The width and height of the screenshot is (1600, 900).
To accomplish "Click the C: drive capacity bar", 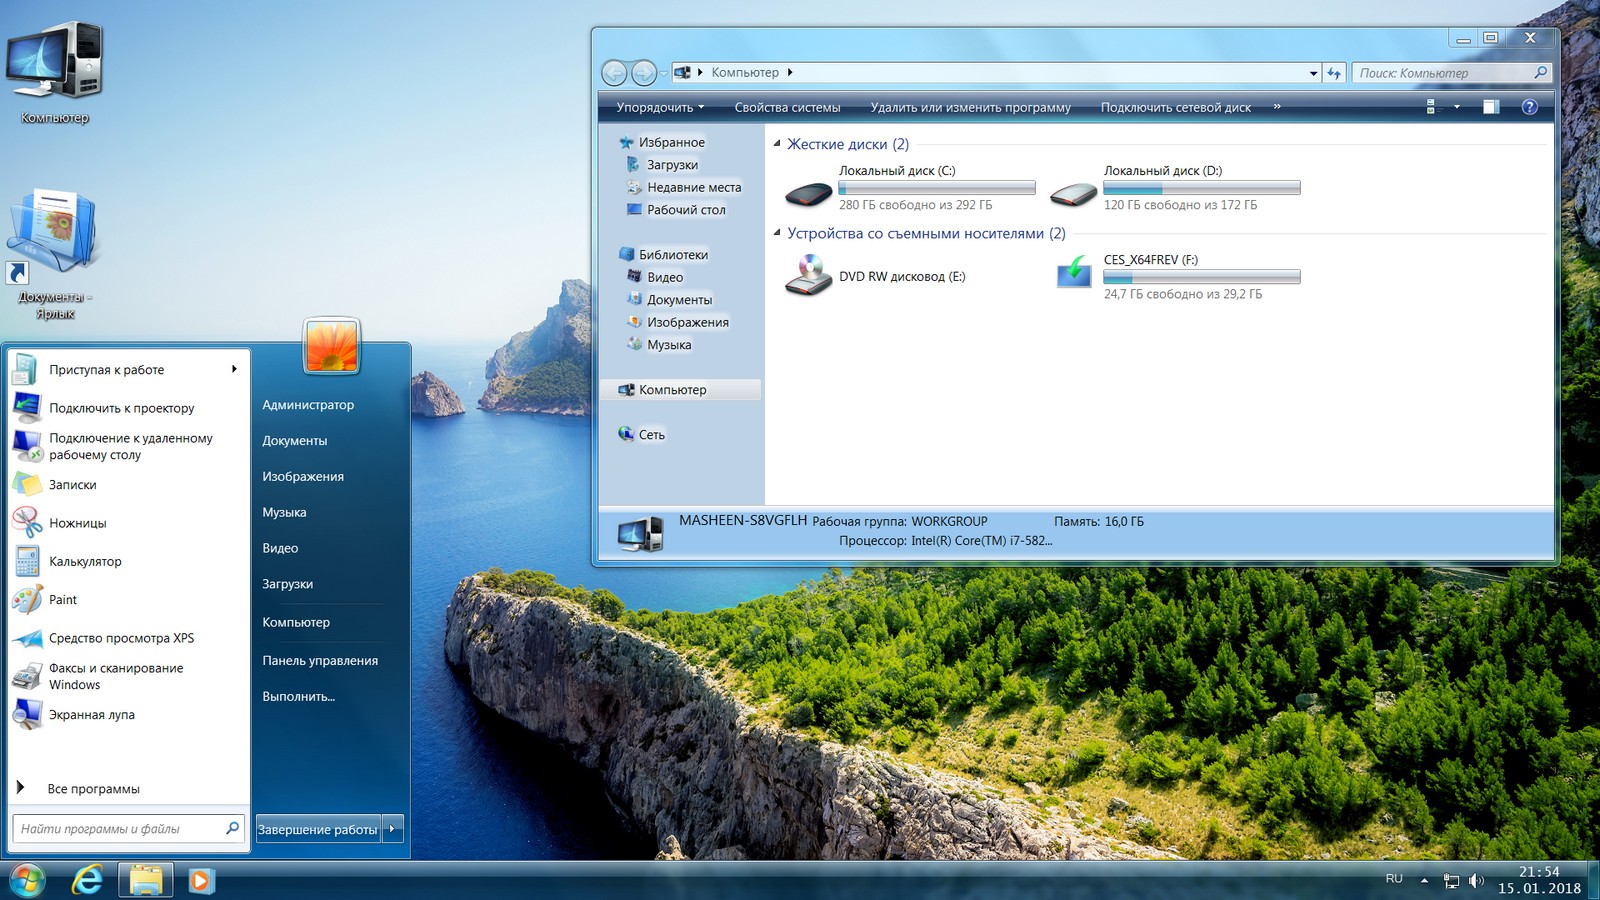I will 936,188.
